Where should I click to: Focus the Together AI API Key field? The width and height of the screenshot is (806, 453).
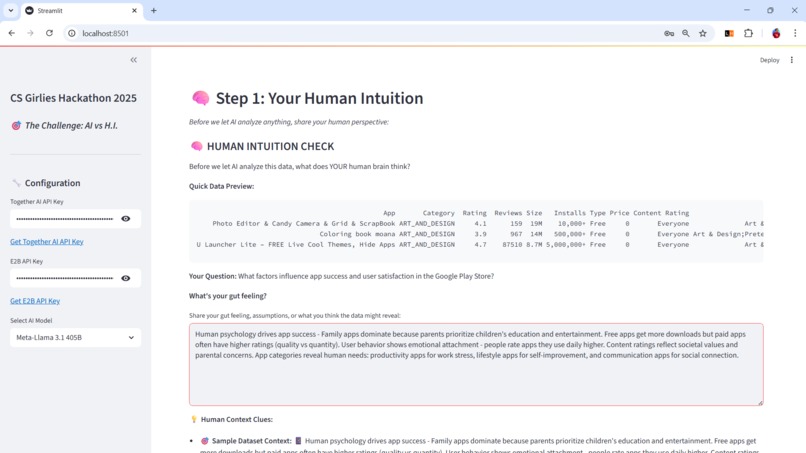coord(65,219)
